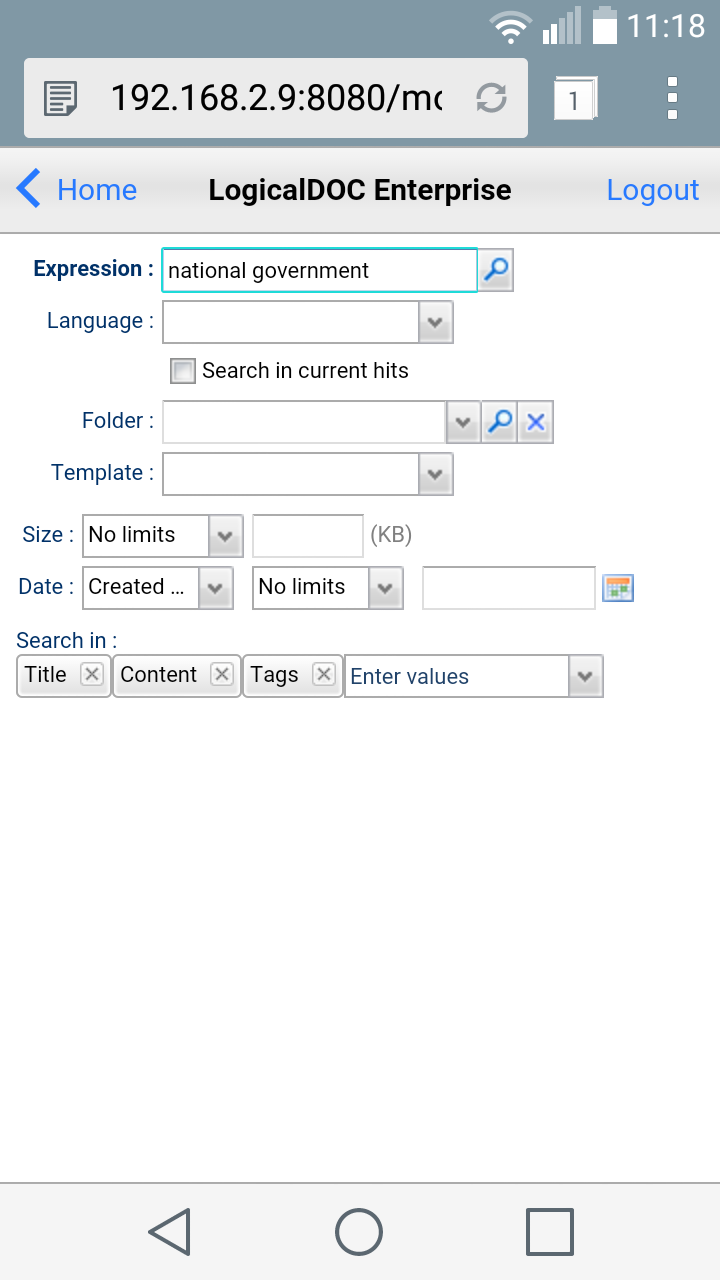Click the empty Date value field
Image resolution: width=720 pixels, height=1280 pixels.
[509, 588]
